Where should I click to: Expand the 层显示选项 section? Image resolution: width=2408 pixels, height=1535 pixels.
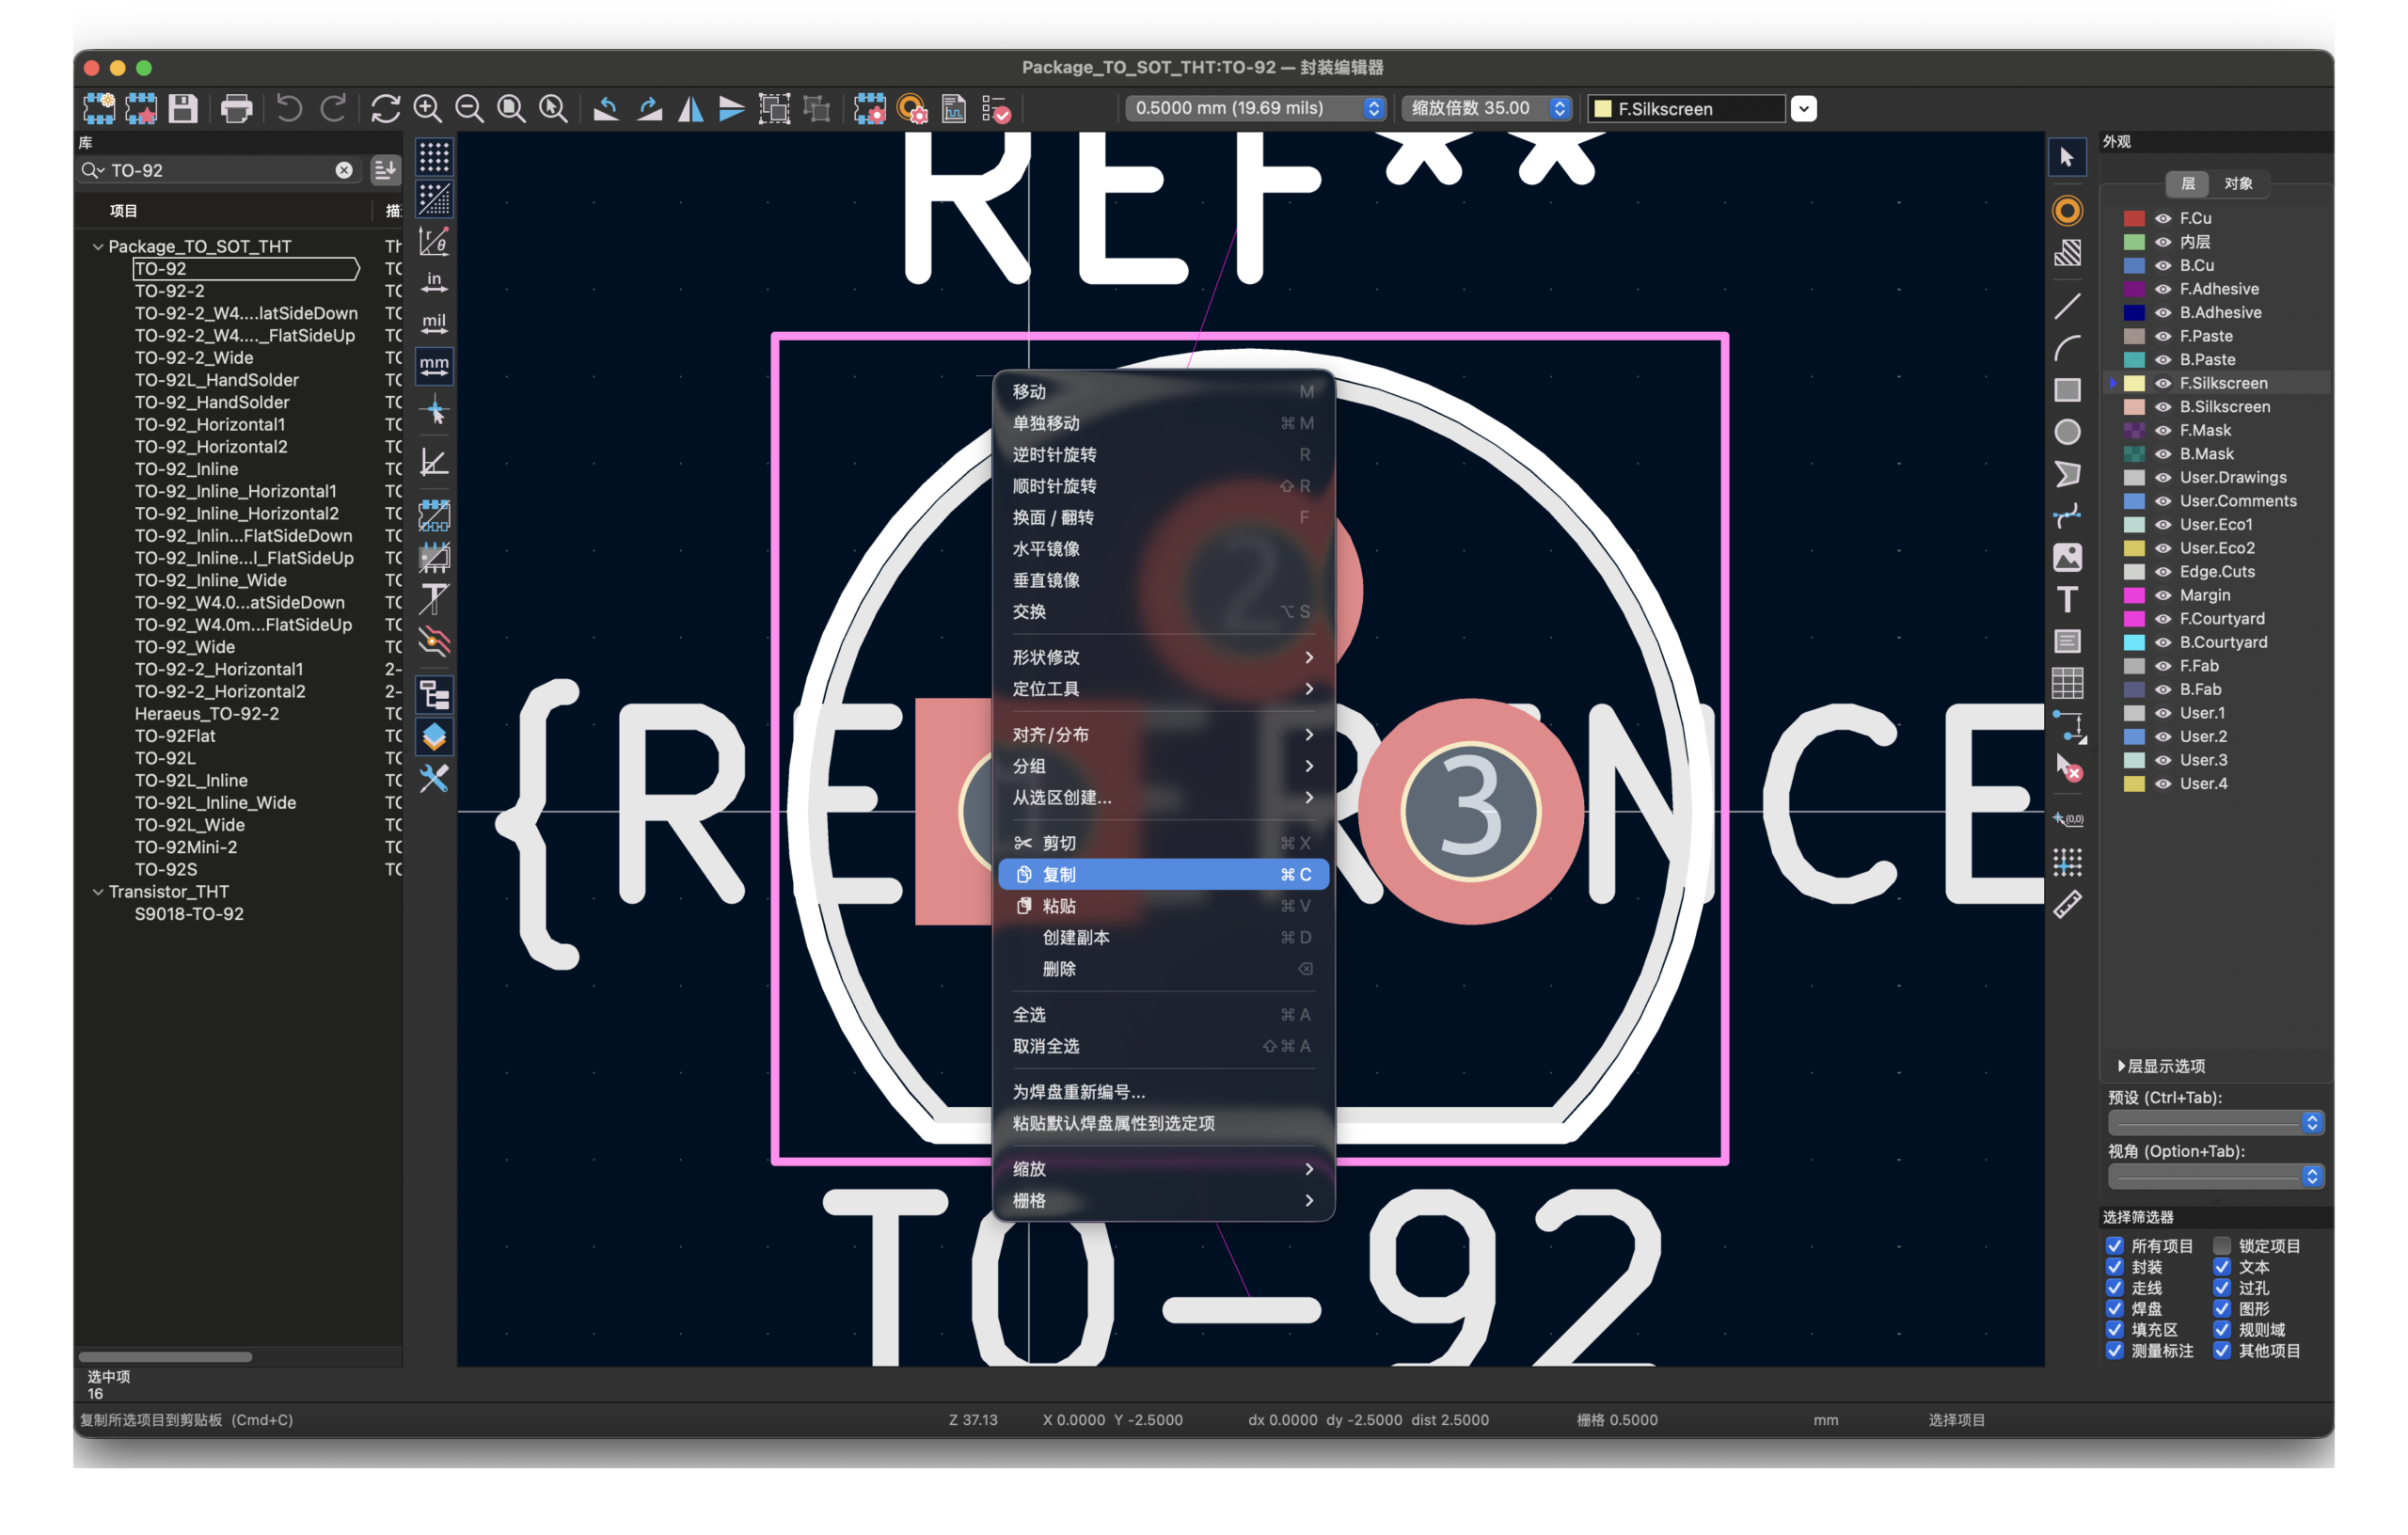click(2122, 1066)
